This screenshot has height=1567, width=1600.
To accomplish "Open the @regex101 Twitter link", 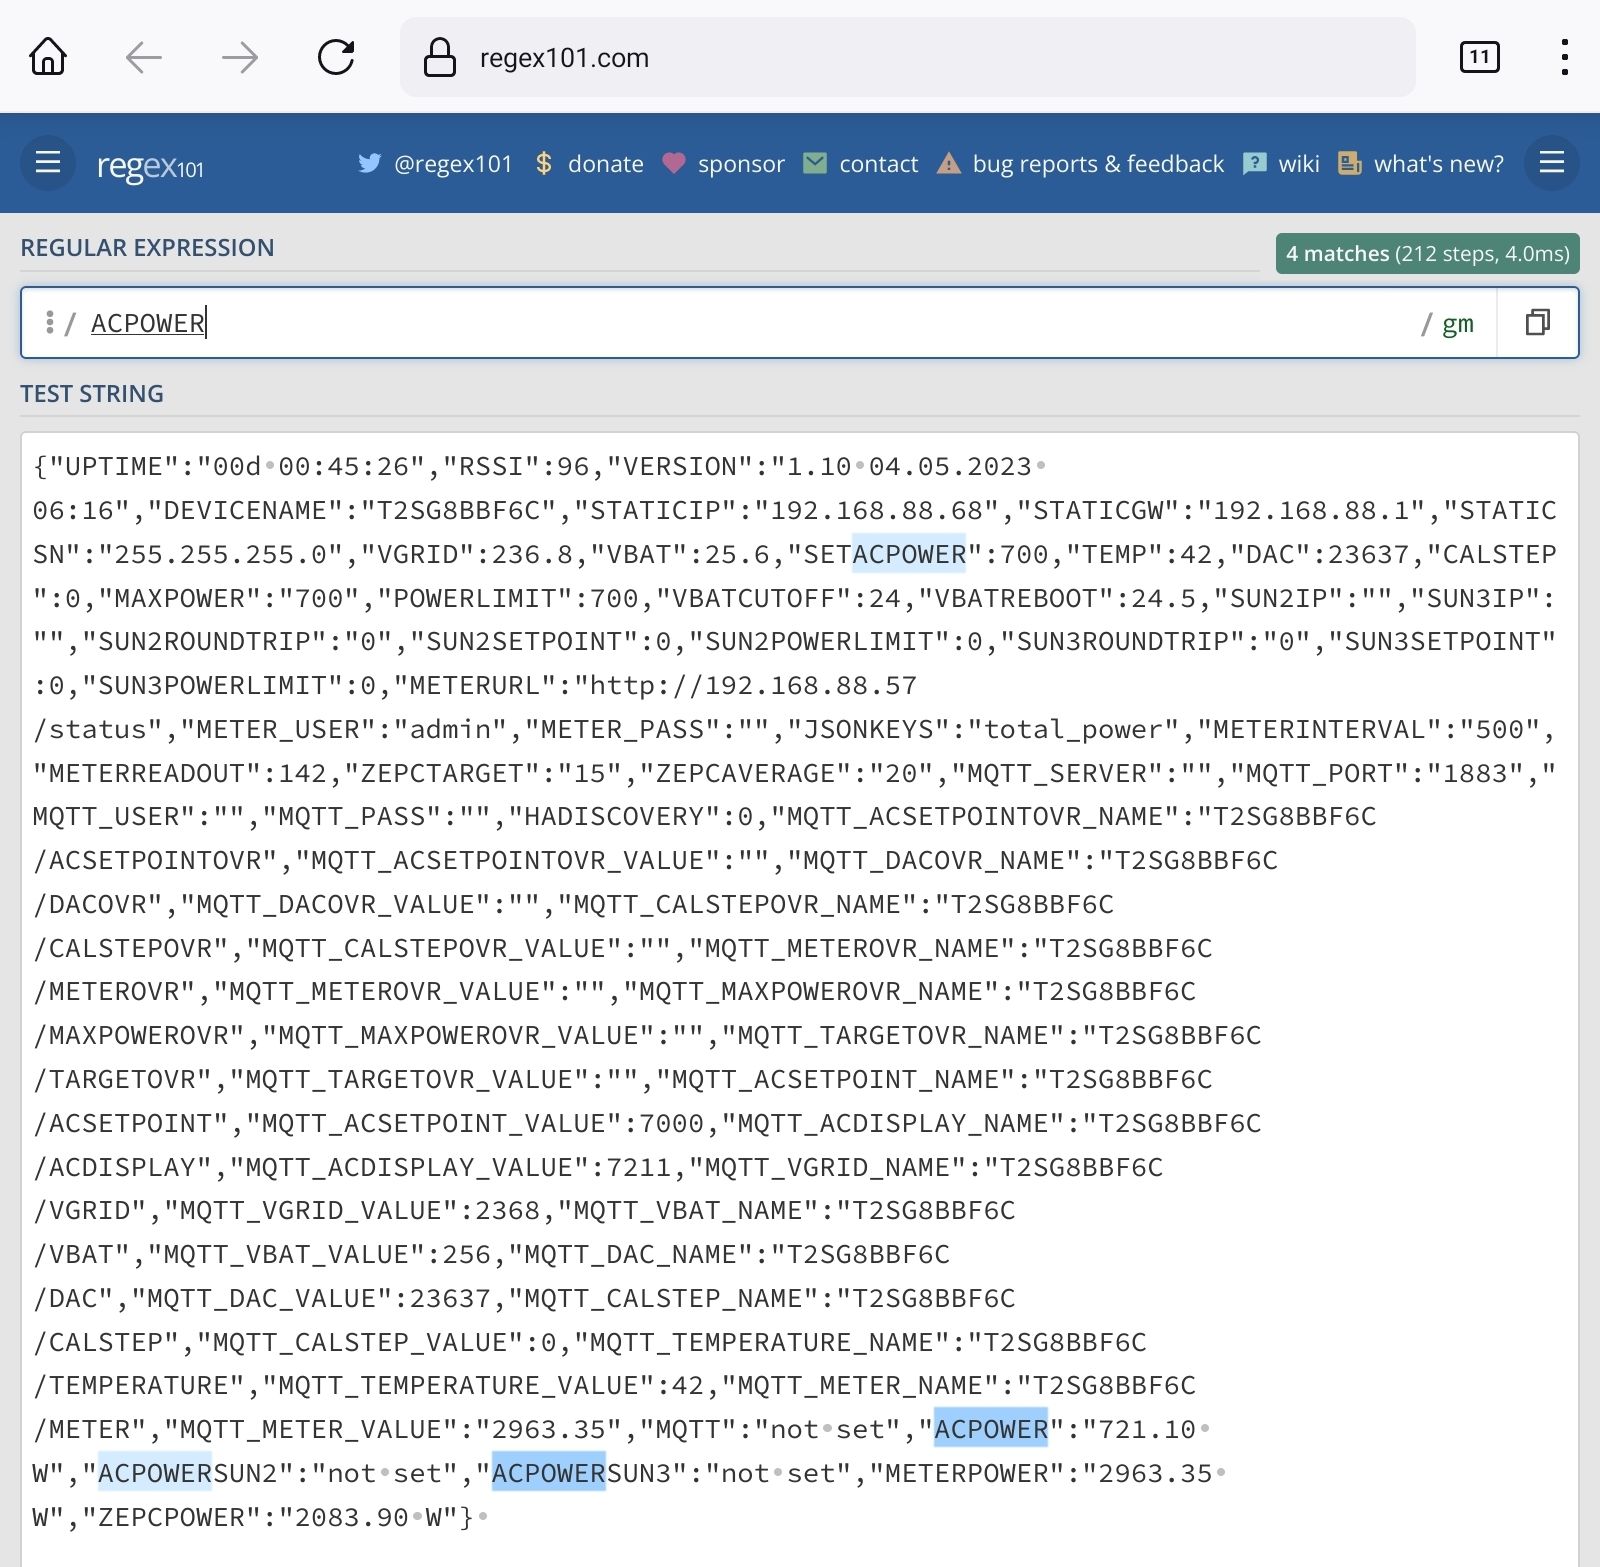I will tap(453, 164).
